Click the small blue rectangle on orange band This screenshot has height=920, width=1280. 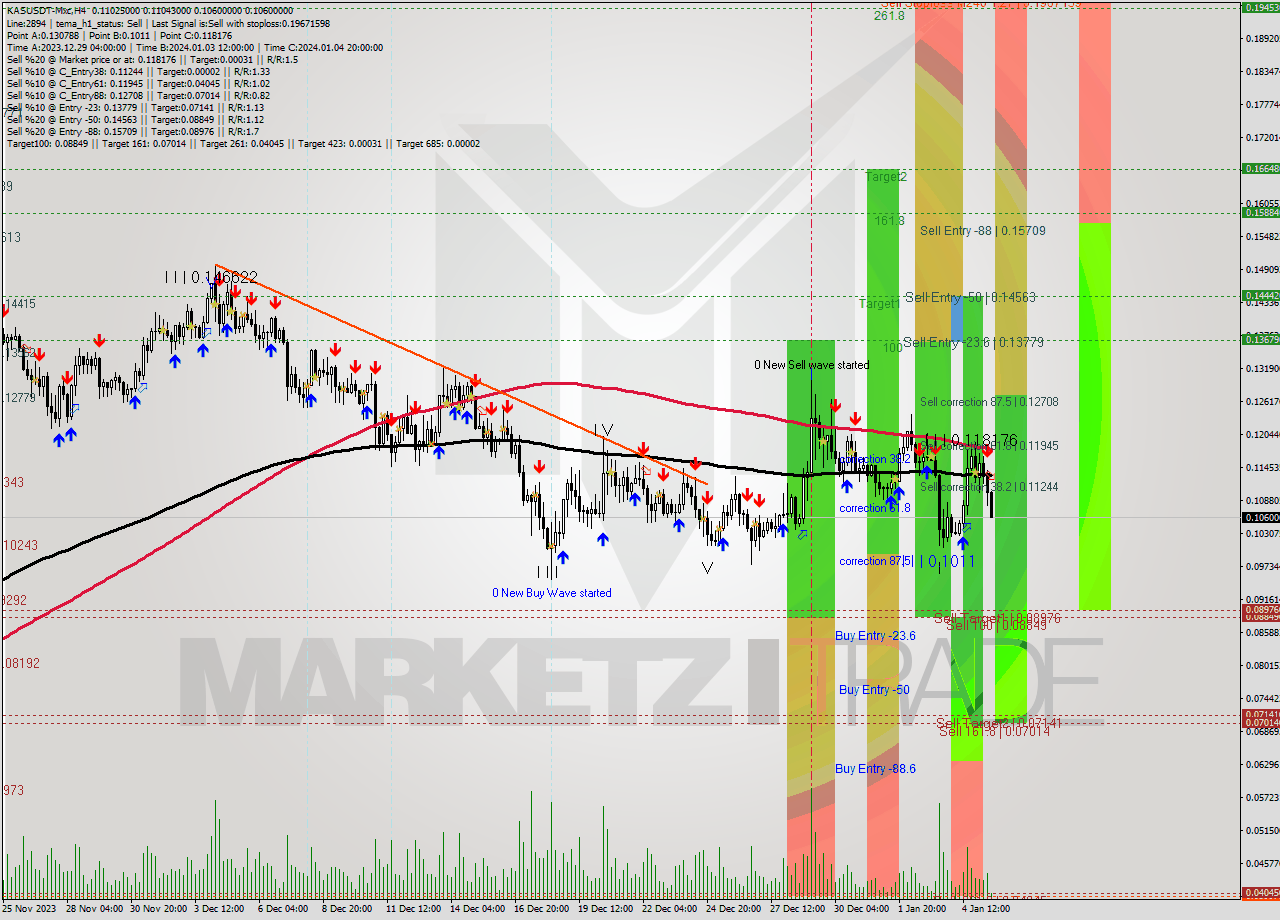click(957, 318)
